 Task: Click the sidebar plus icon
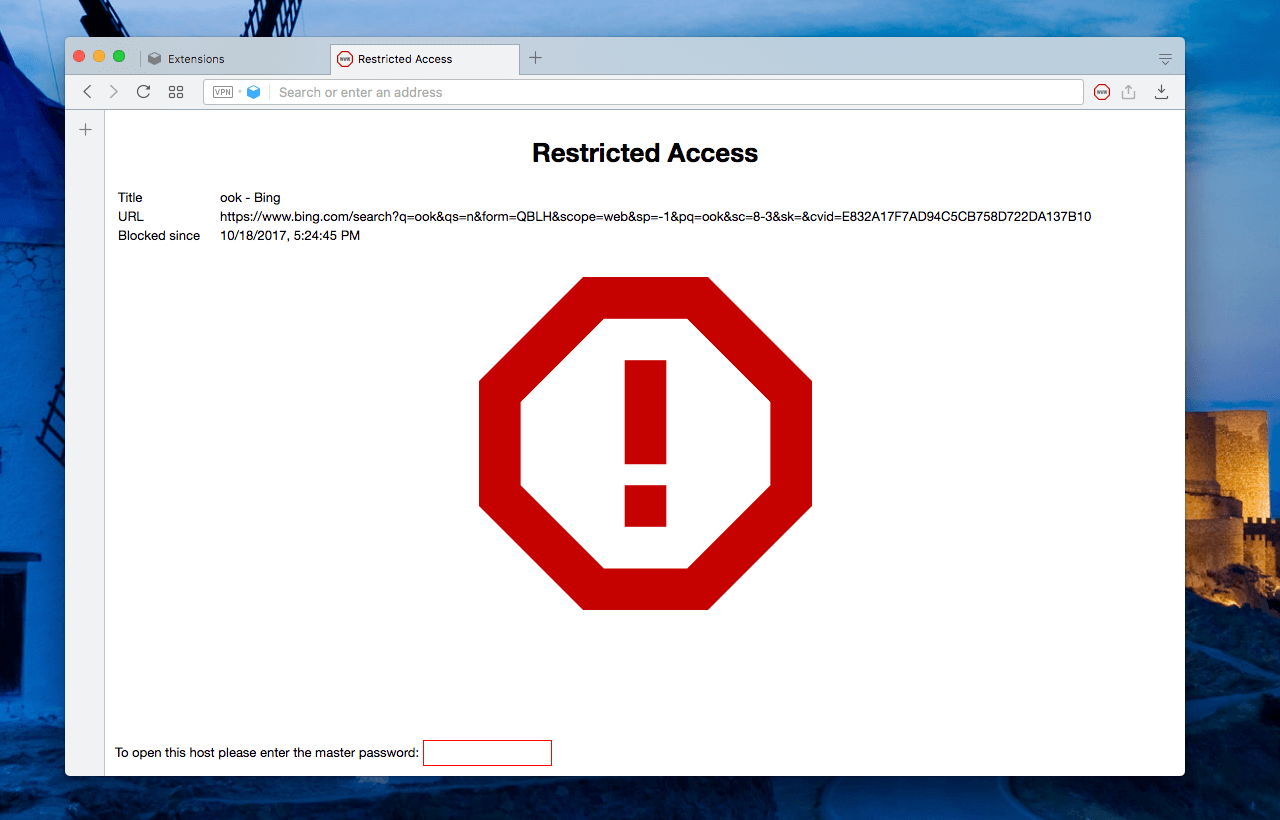[x=85, y=129]
